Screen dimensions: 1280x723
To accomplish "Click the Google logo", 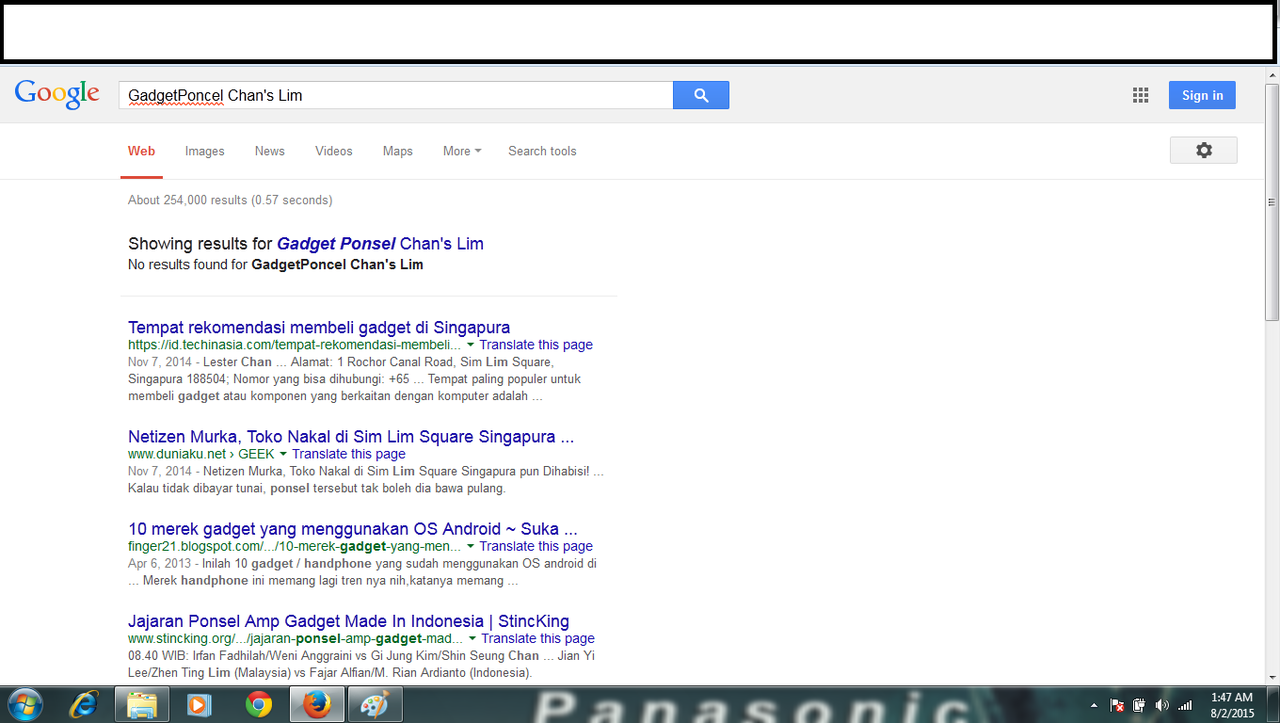I will tap(57, 94).
